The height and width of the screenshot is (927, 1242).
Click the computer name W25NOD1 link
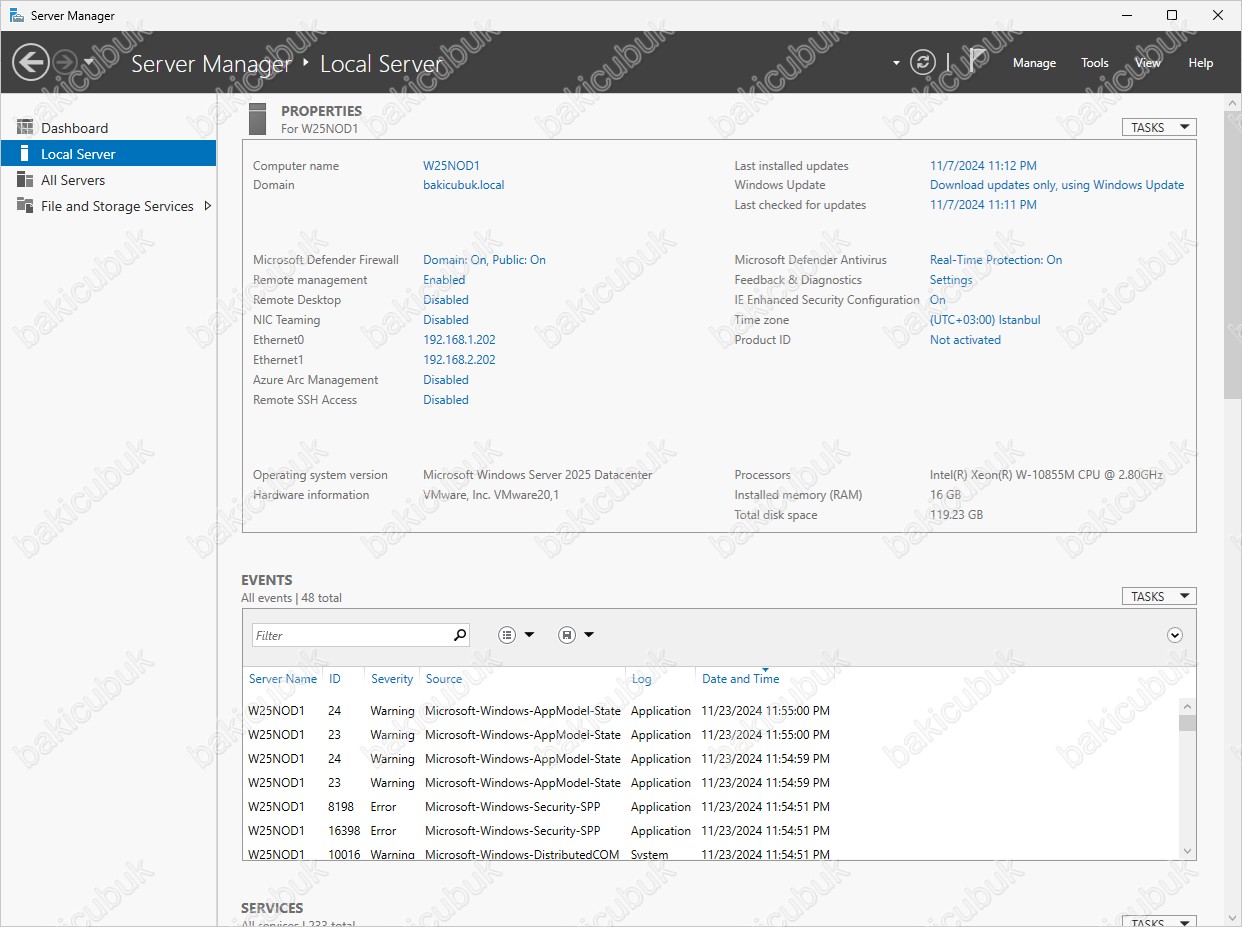[x=451, y=166]
